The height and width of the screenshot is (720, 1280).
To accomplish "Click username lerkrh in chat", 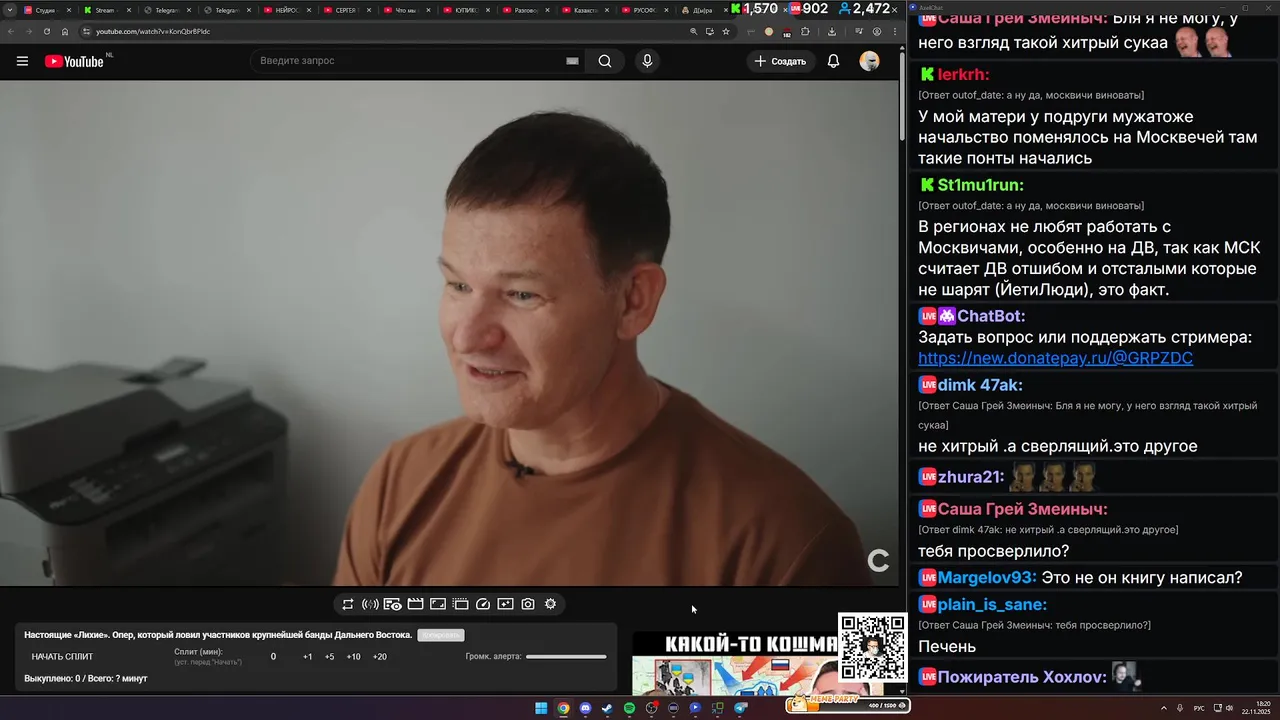I will click(963, 74).
